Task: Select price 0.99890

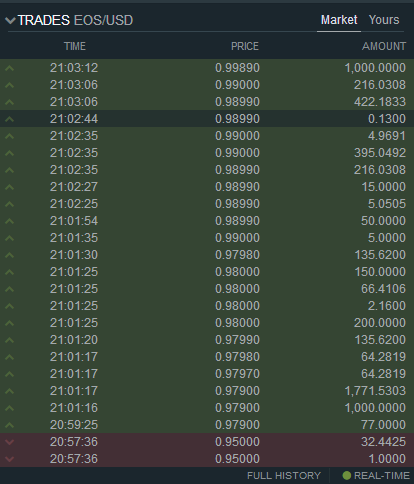Action: pyautogui.click(x=237, y=68)
